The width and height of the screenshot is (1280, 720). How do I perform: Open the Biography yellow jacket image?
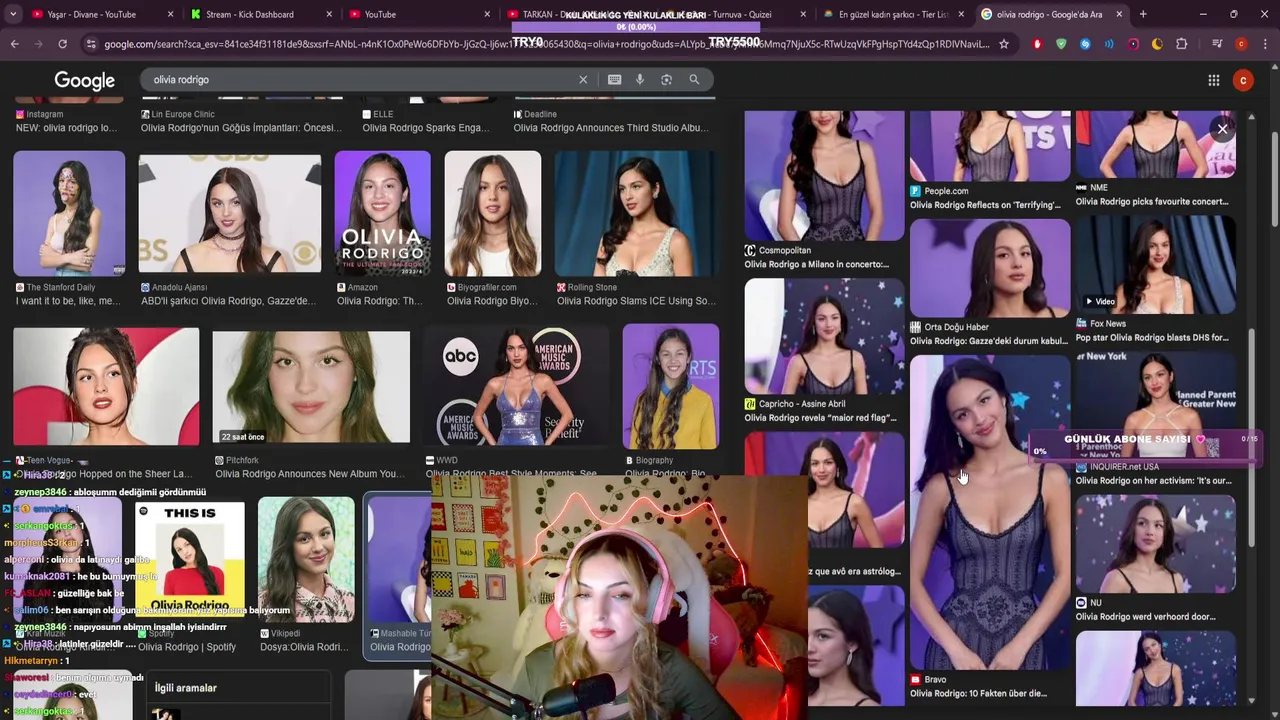[670, 385]
